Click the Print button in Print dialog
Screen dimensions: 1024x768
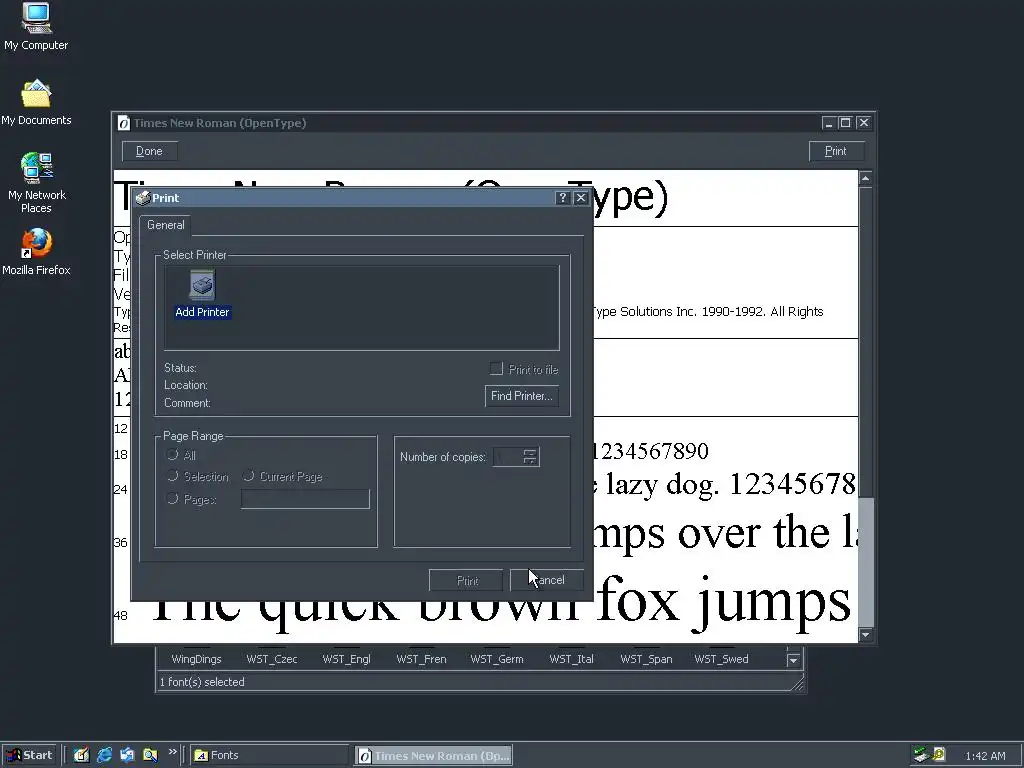coord(466,580)
